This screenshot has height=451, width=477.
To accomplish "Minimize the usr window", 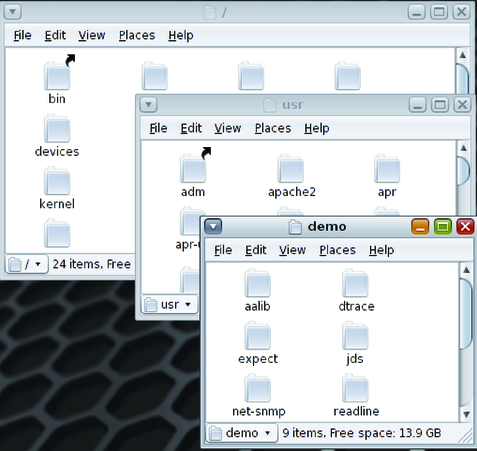I will tap(417, 105).
